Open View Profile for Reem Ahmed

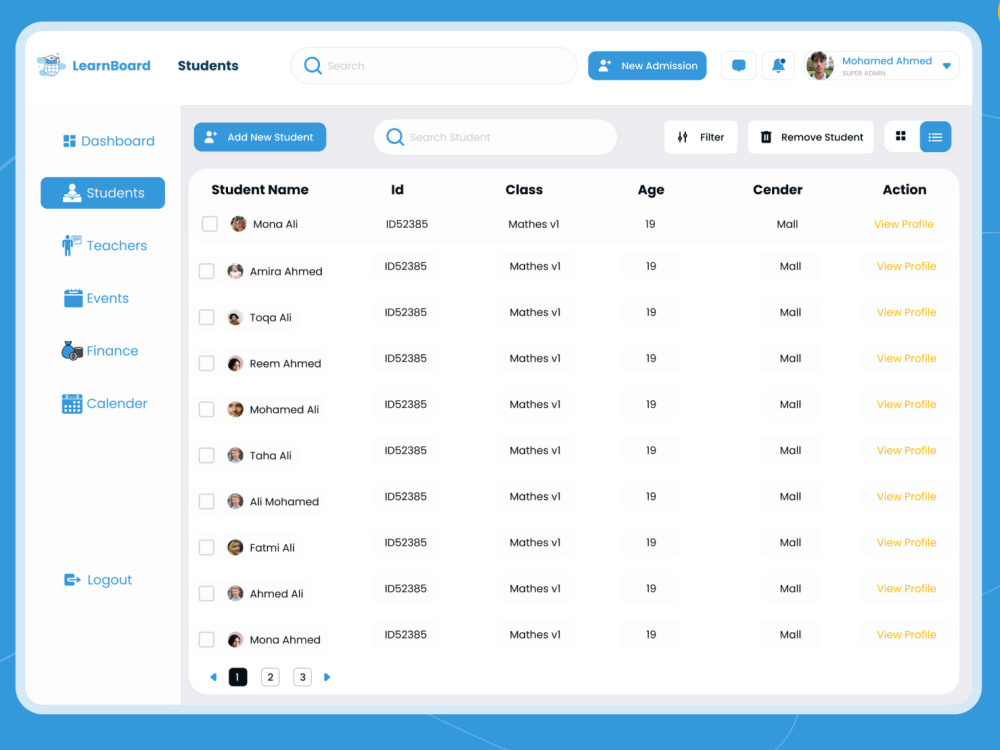(x=906, y=358)
